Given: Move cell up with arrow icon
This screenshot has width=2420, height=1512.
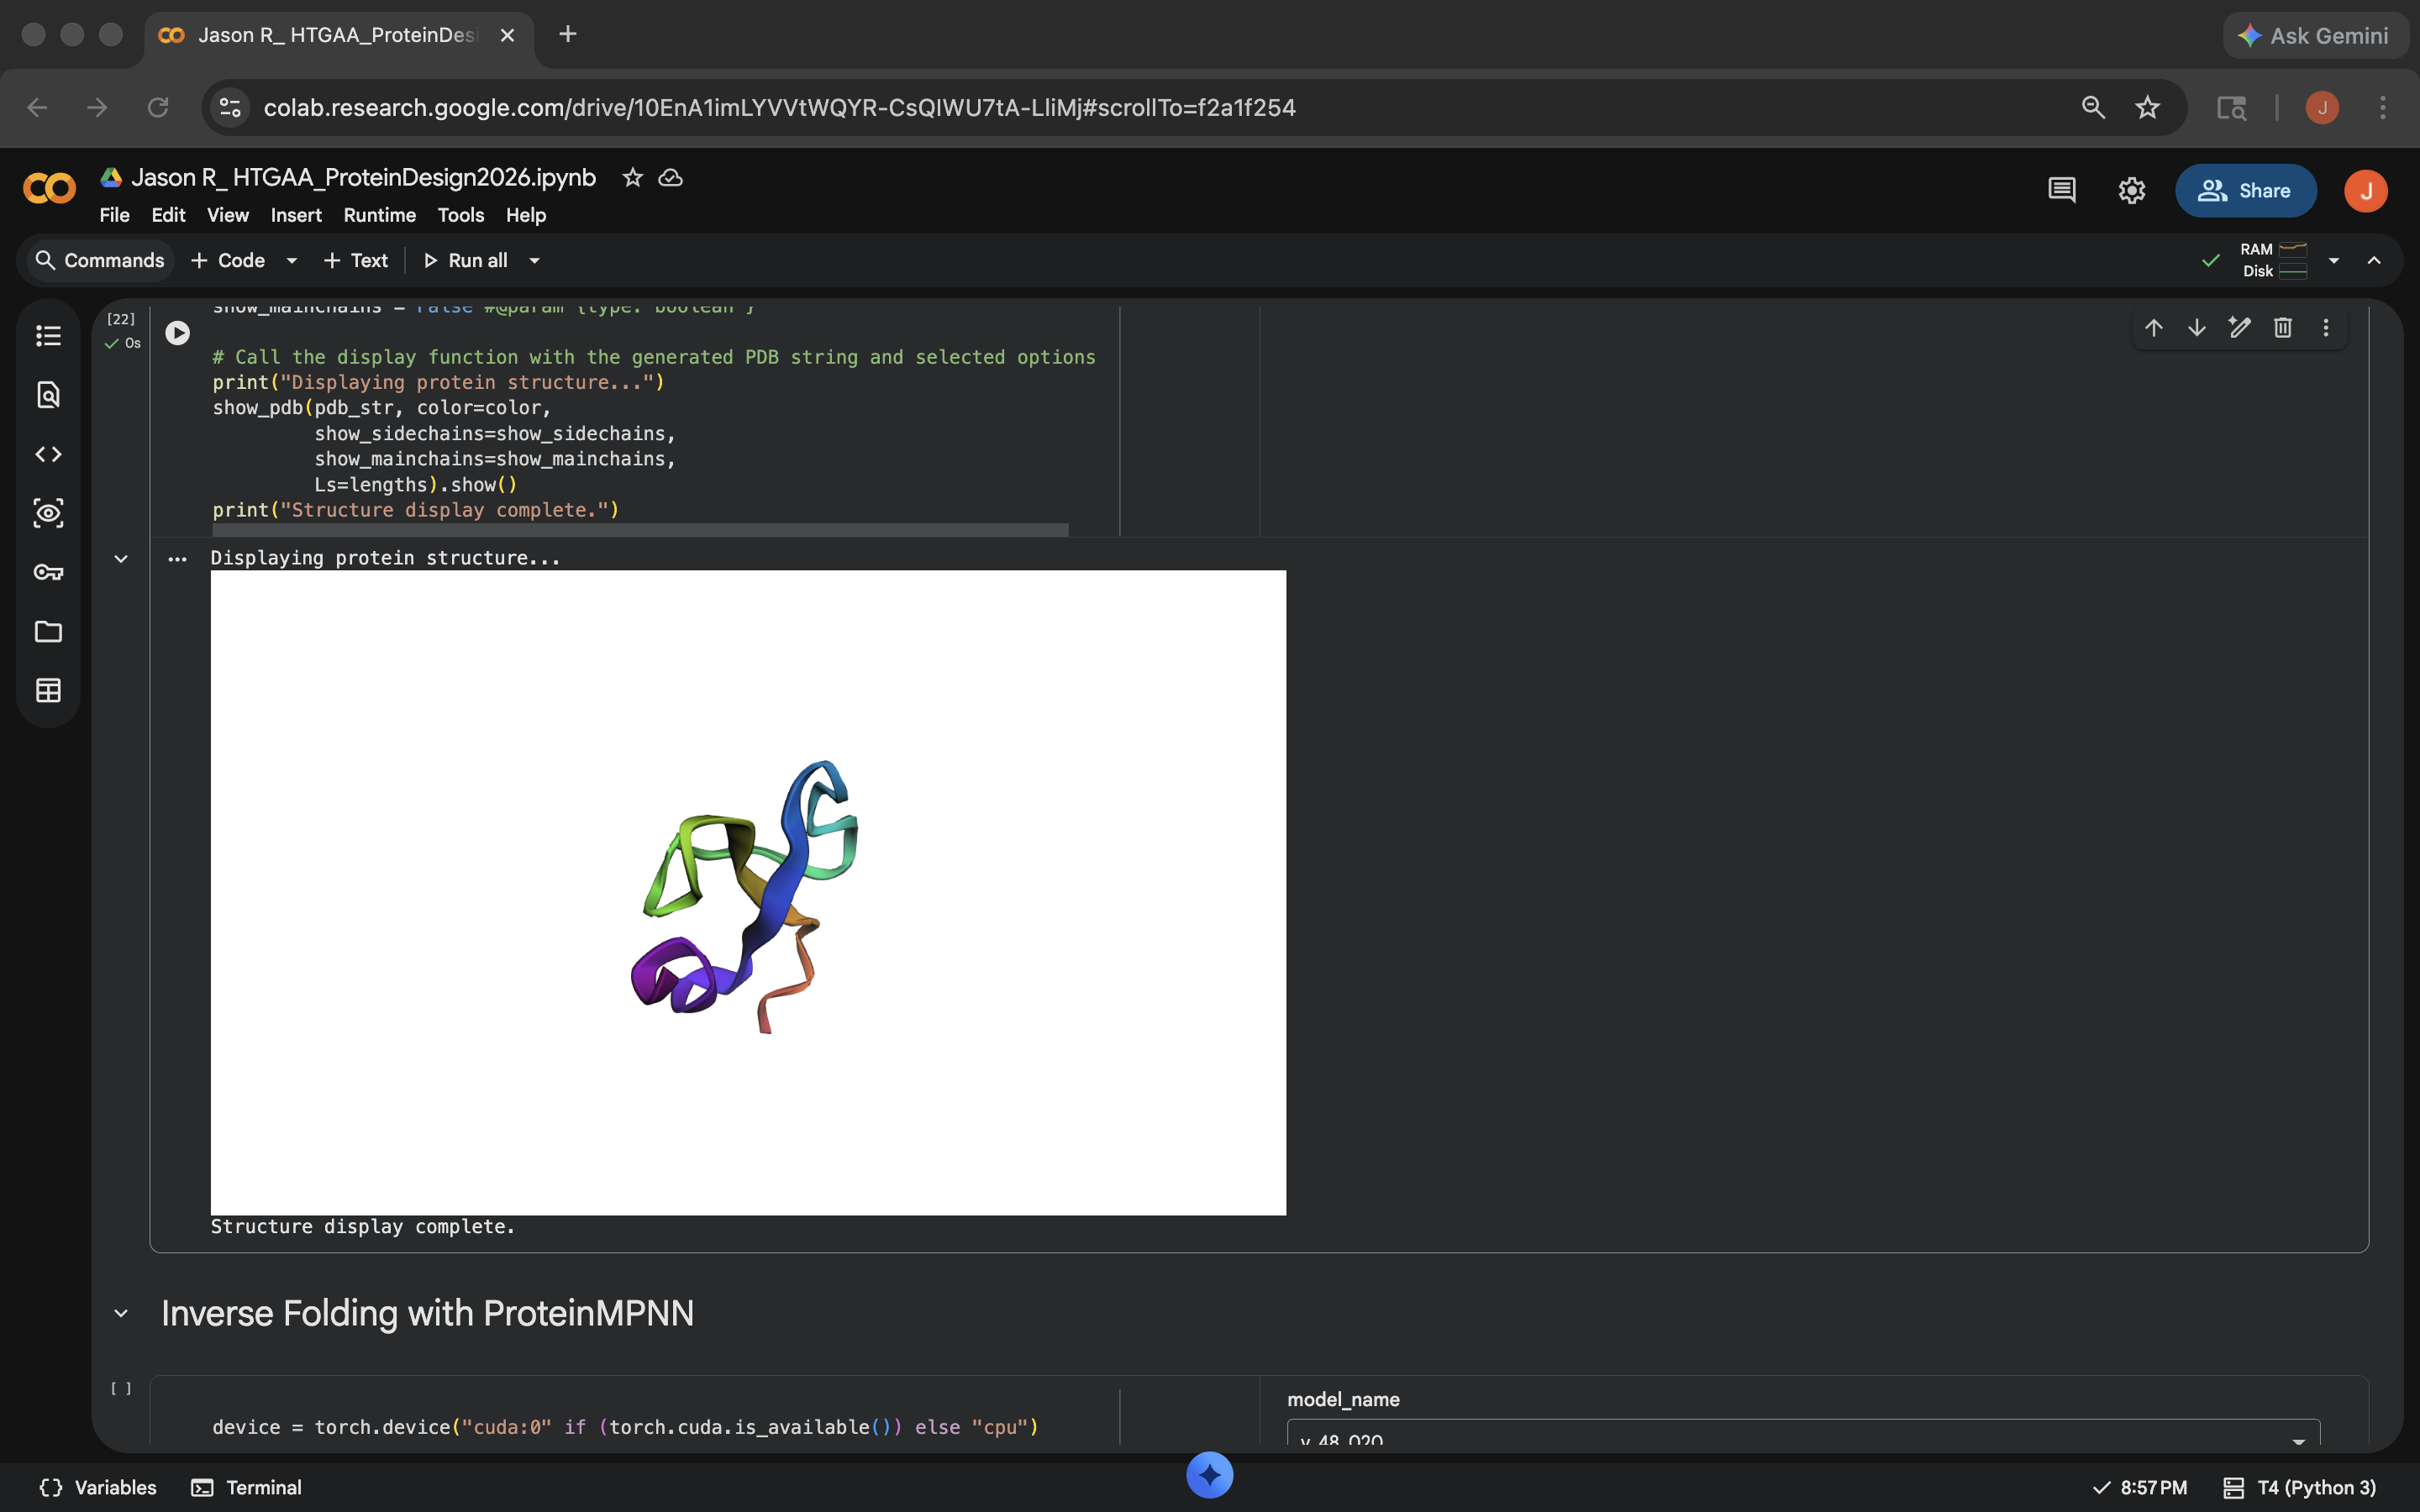Looking at the screenshot, I should point(2154,328).
